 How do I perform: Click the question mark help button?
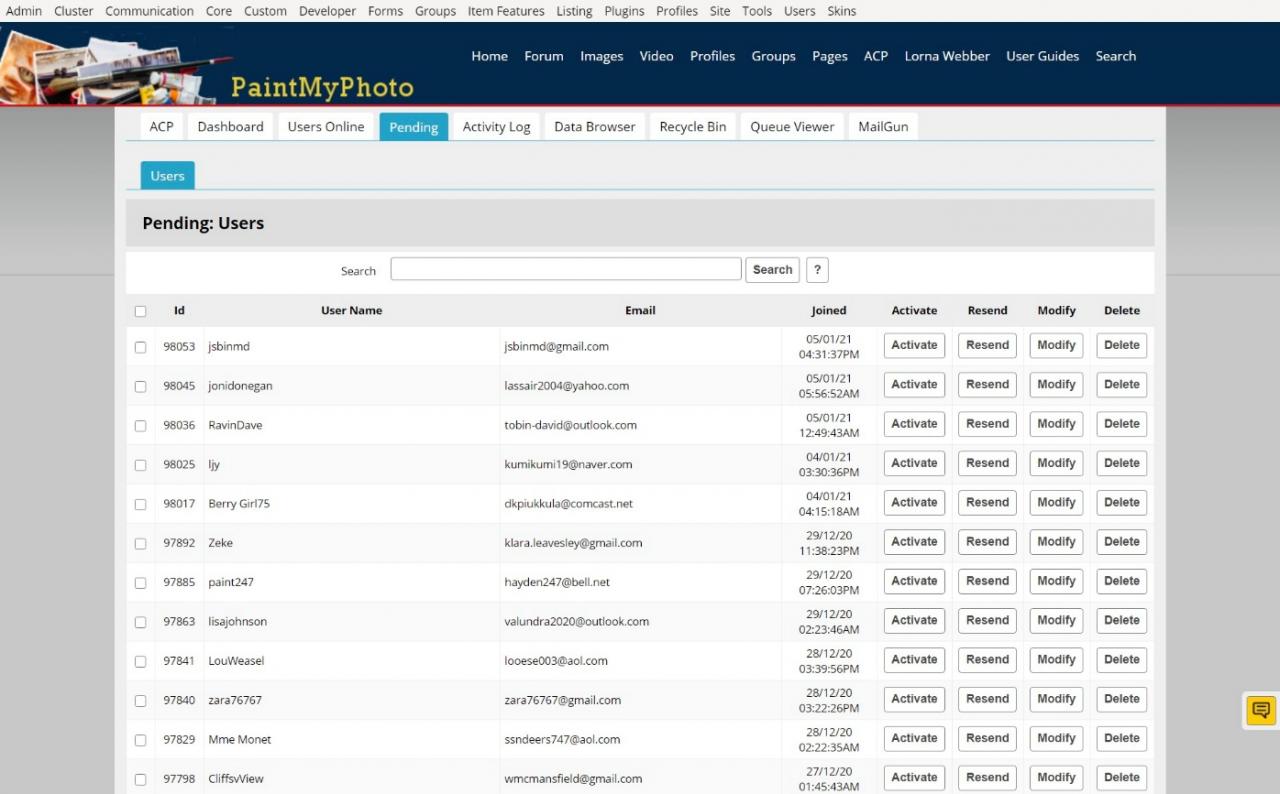(x=817, y=270)
